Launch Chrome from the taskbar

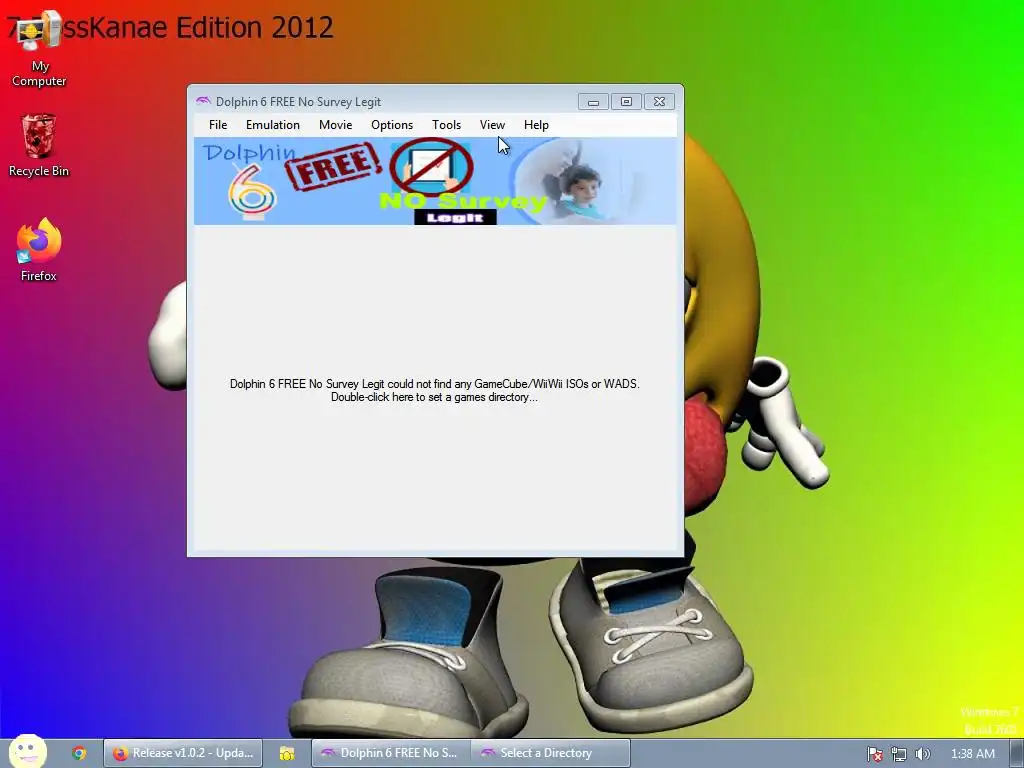point(79,753)
